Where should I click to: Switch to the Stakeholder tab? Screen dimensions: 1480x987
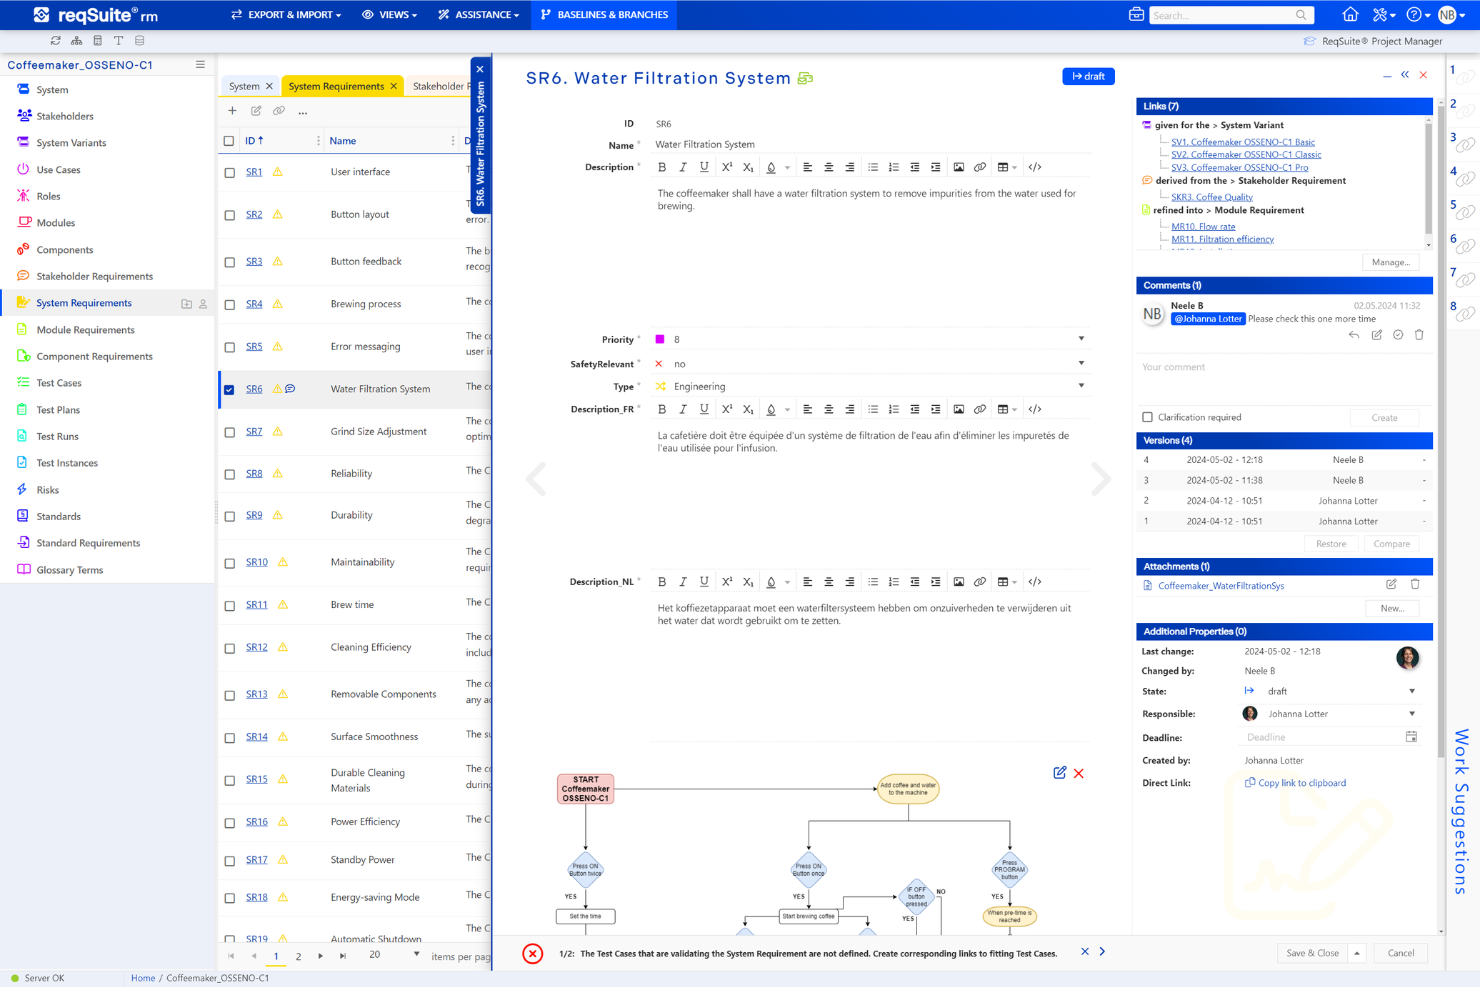(440, 86)
